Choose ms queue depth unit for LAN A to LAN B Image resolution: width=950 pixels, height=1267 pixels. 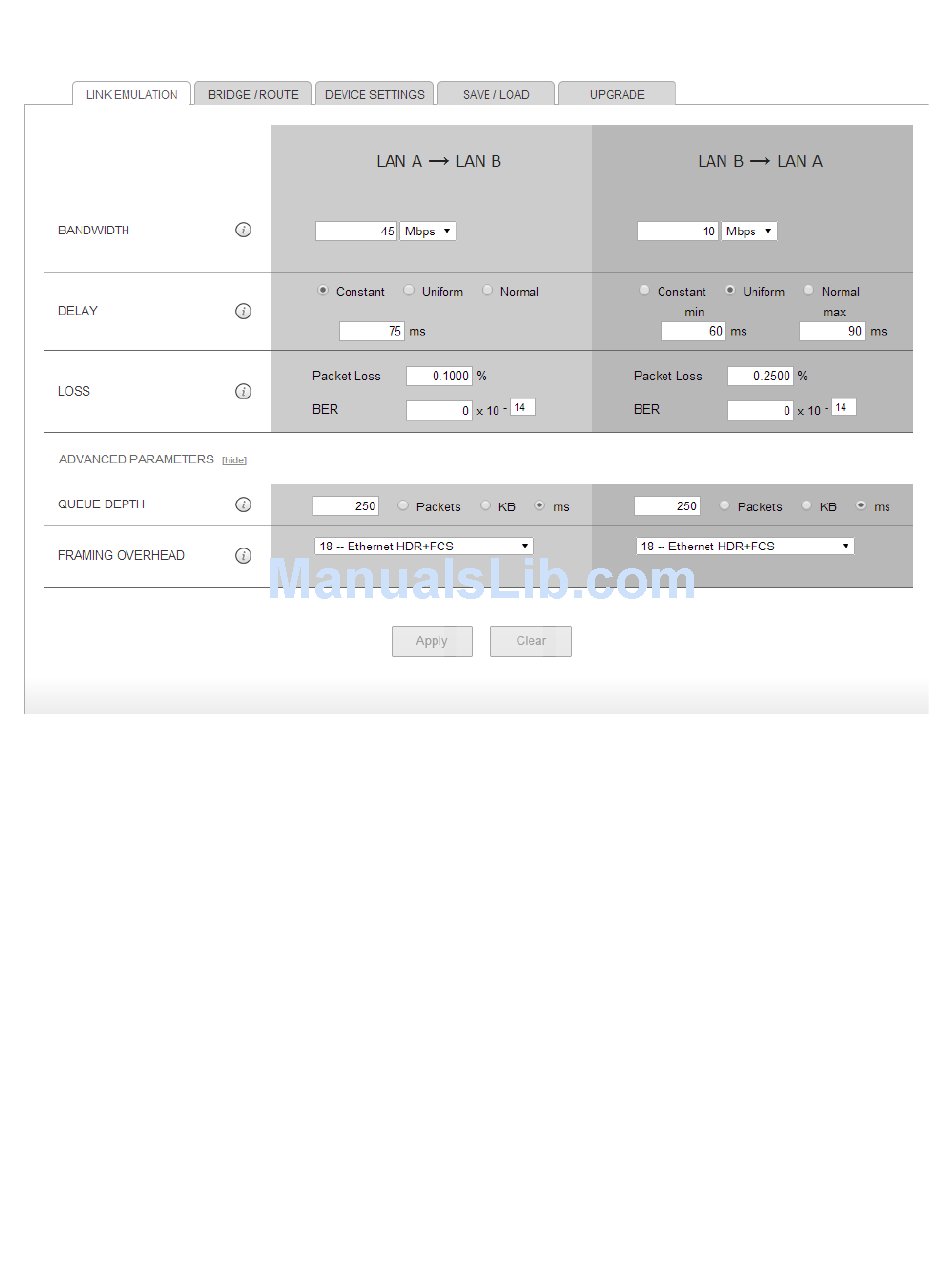540,506
